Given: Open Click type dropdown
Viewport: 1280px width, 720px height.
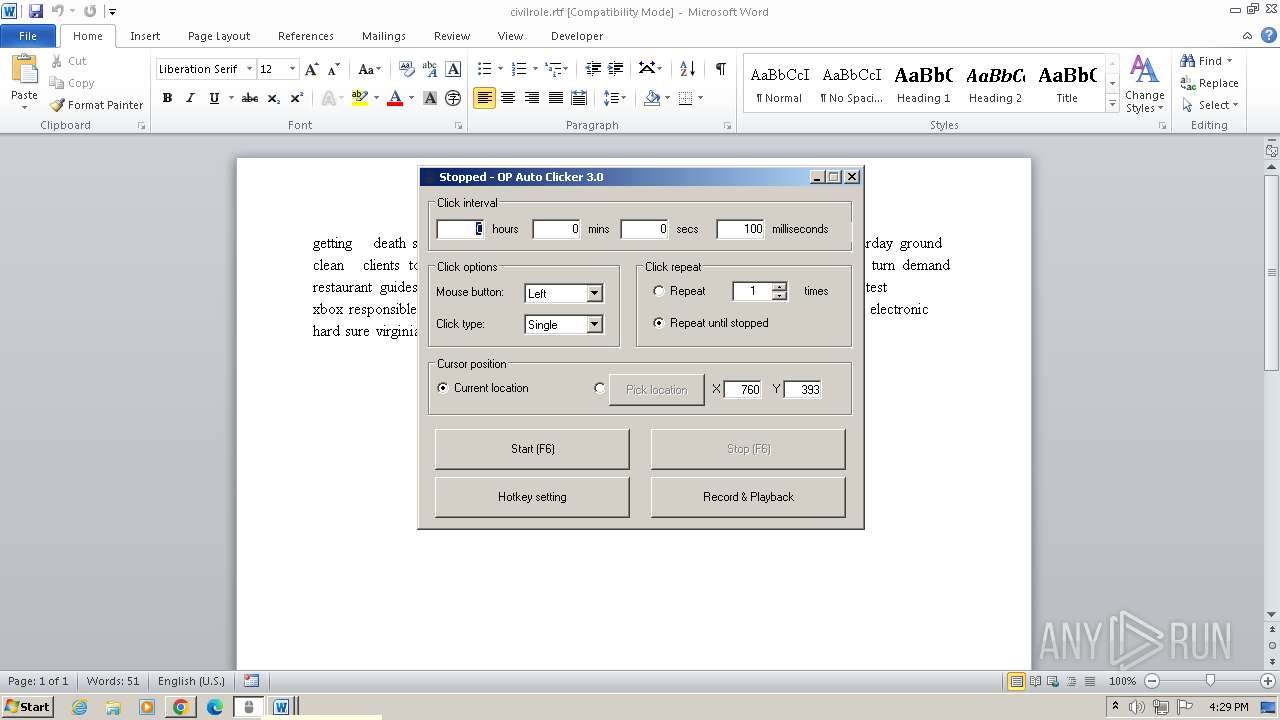Looking at the screenshot, I should tap(595, 324).
